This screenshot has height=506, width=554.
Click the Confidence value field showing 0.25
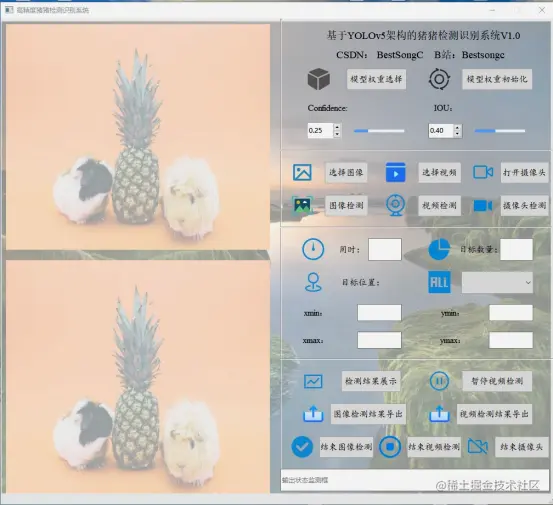click(320, 130)
